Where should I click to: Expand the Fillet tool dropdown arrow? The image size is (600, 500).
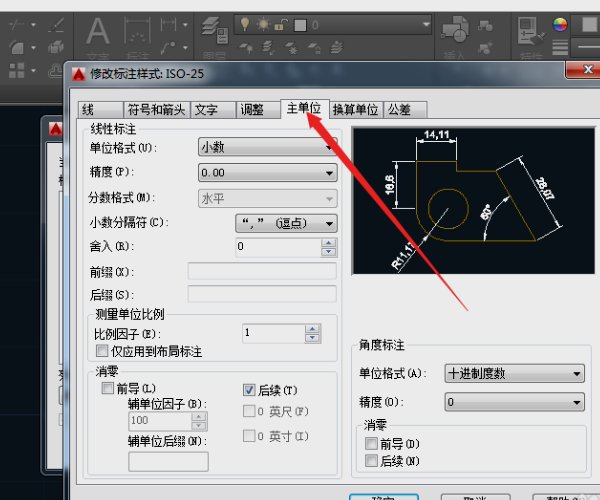coord(33,48)
